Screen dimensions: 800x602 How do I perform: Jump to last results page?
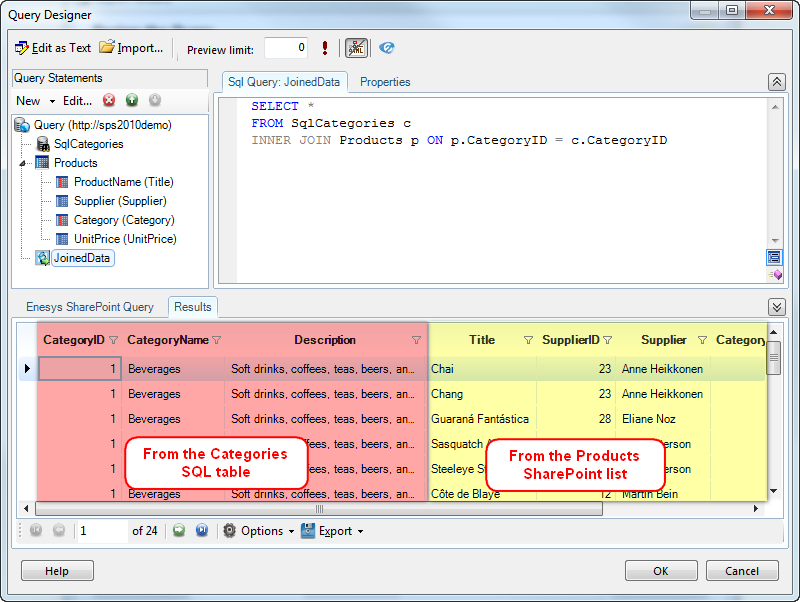pos(202,531)
